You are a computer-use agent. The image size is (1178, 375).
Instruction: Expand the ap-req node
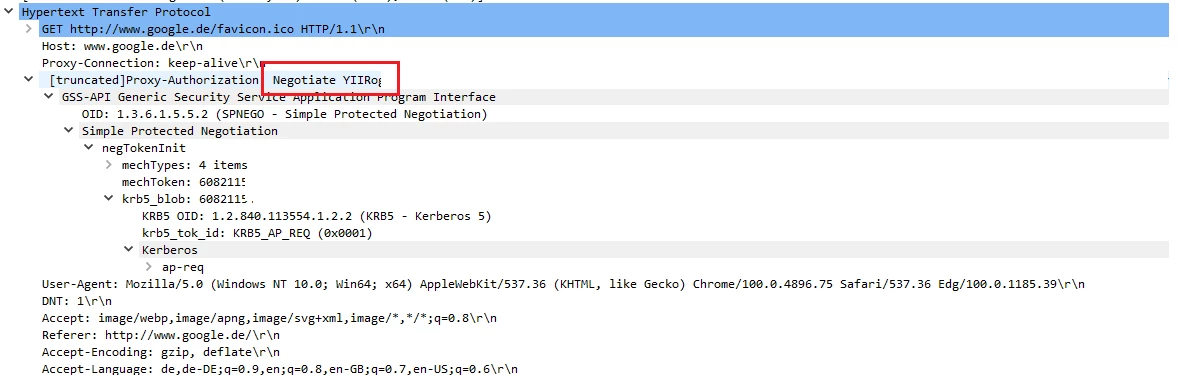pos(149,267)
